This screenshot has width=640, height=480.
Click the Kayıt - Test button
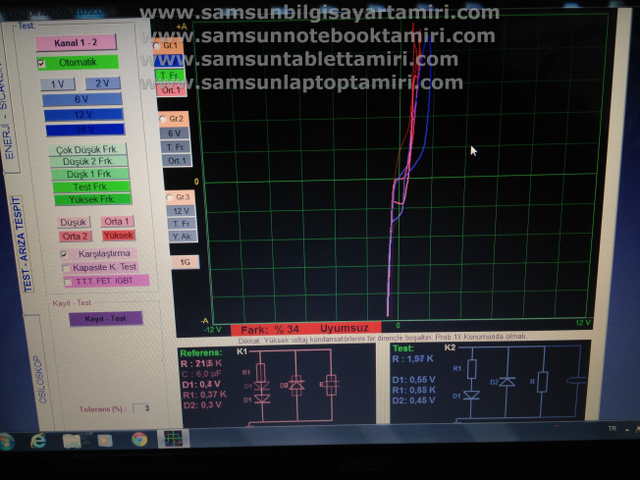click(105, 319)
